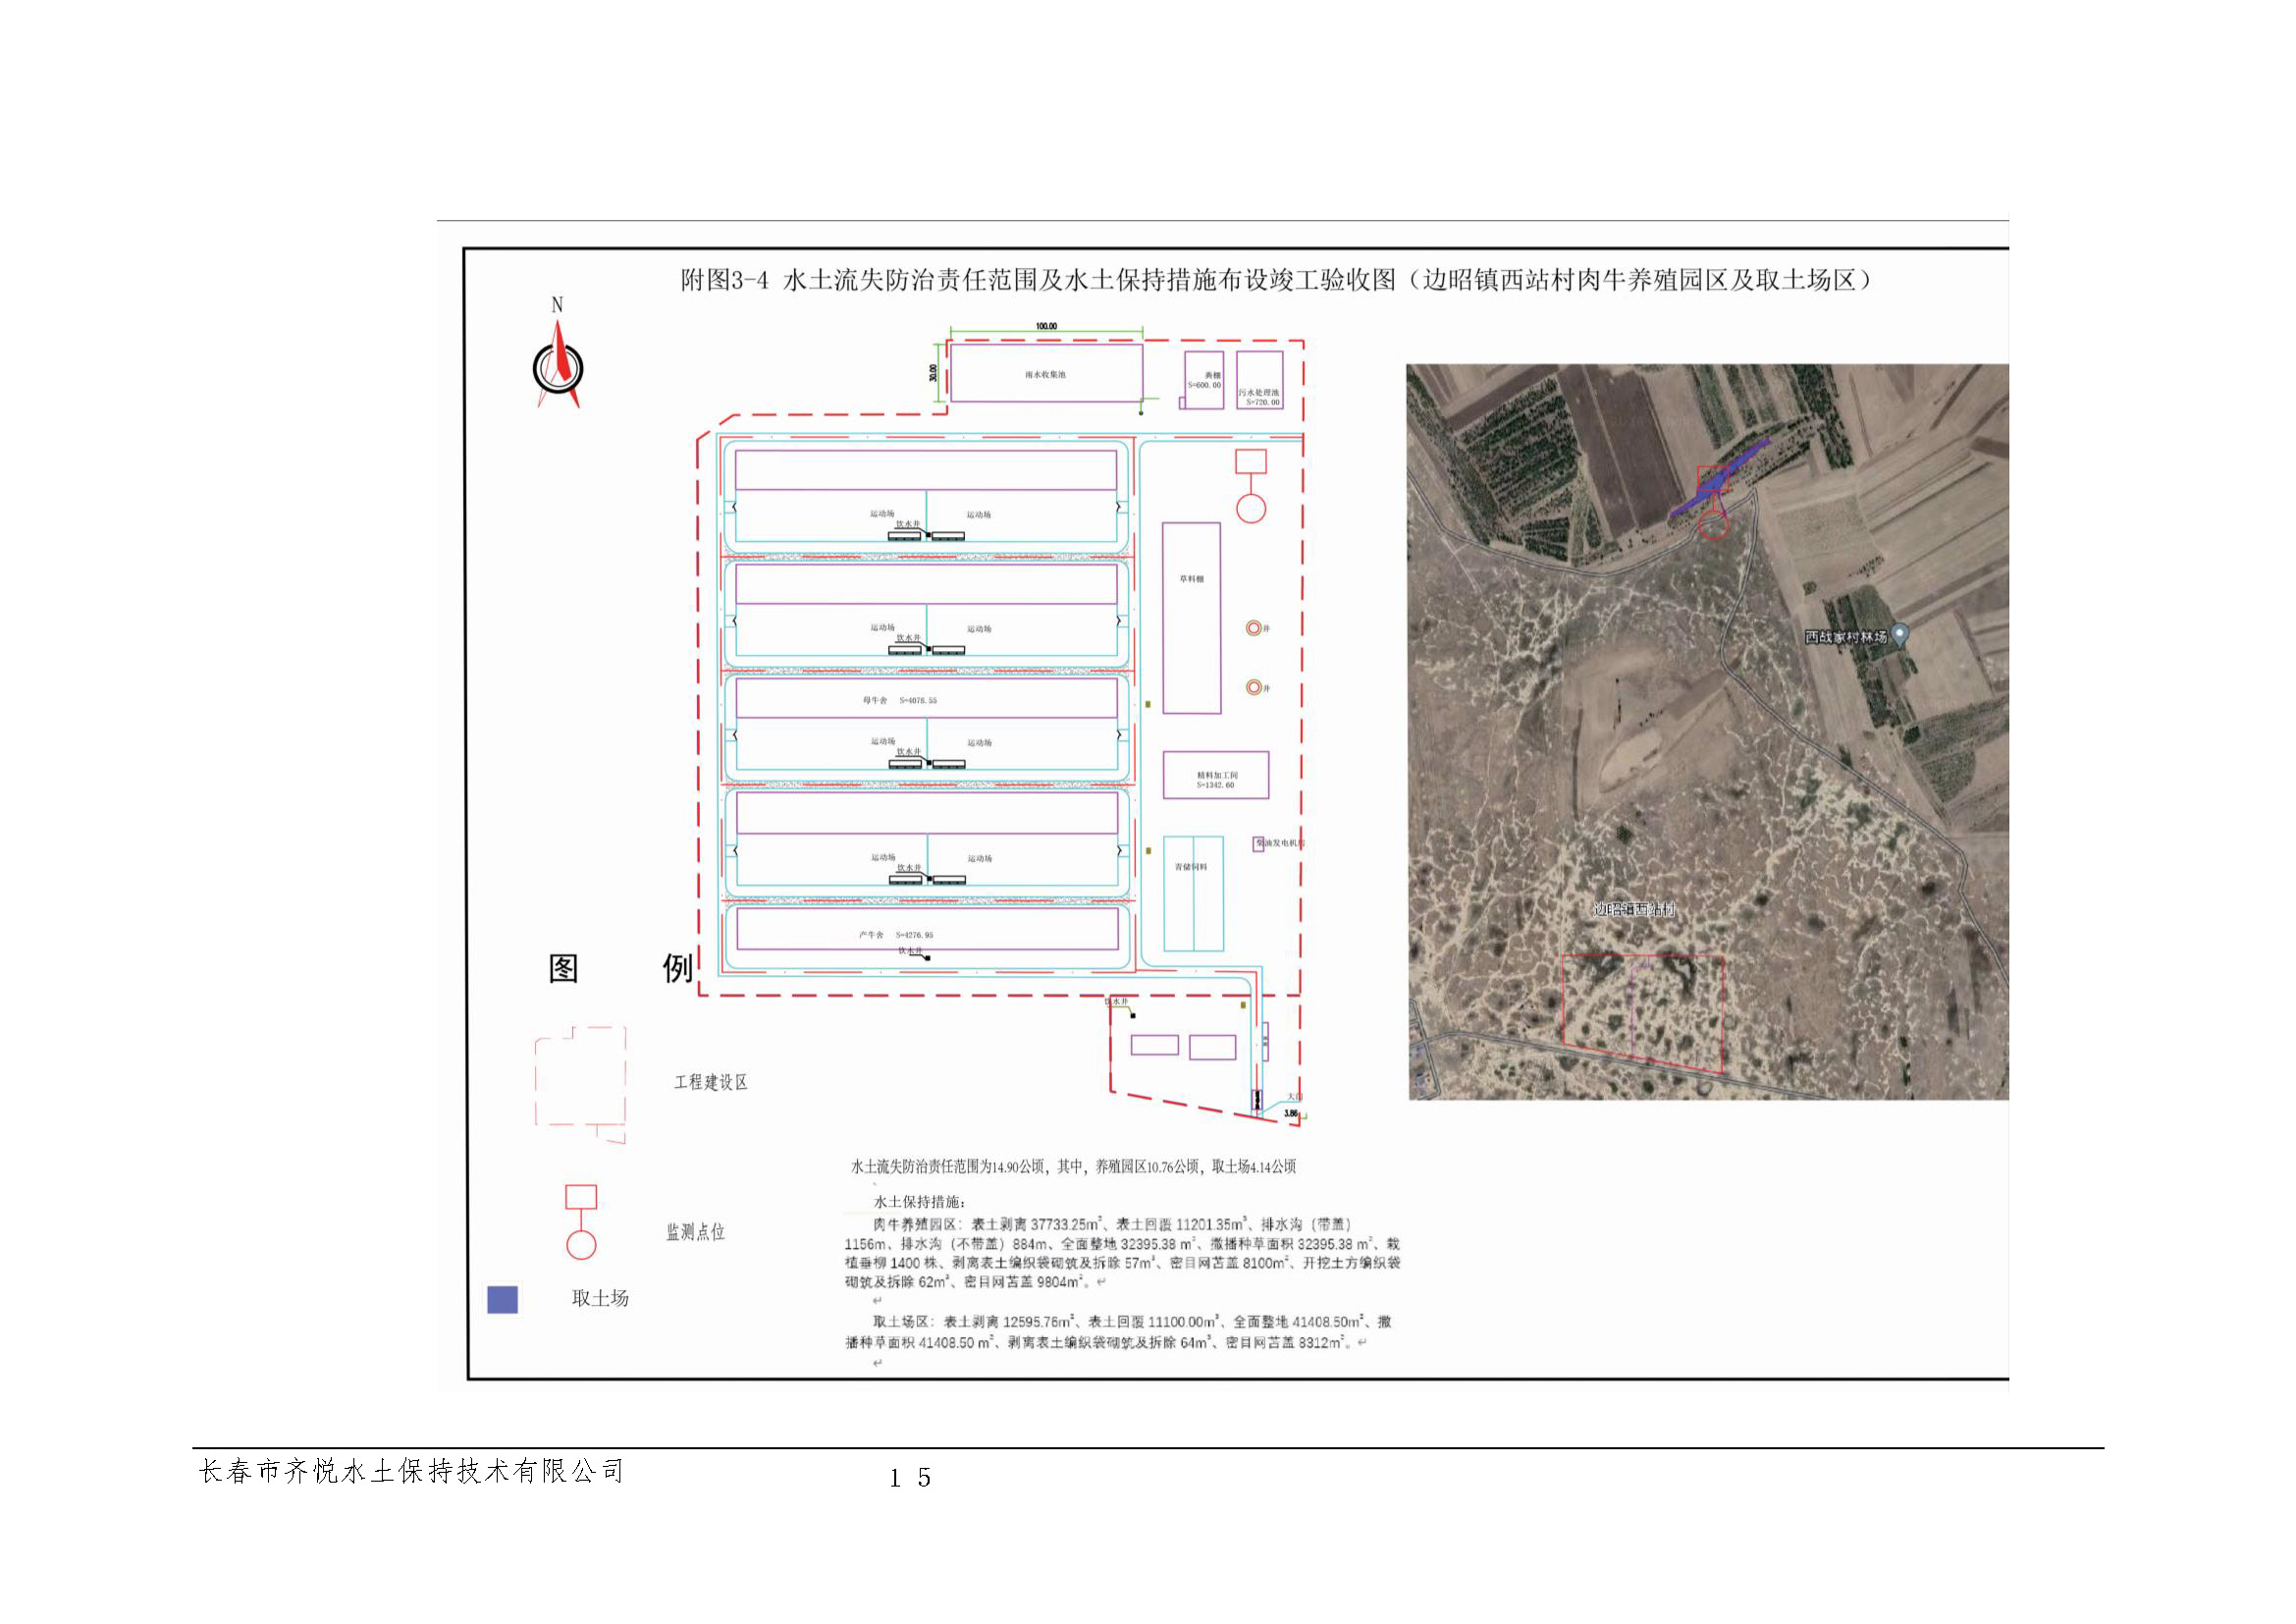The height and width of the screenshot is (1624, 2296).
Task: Click the 雨水收集池 rectangle
Action: 1045,374
